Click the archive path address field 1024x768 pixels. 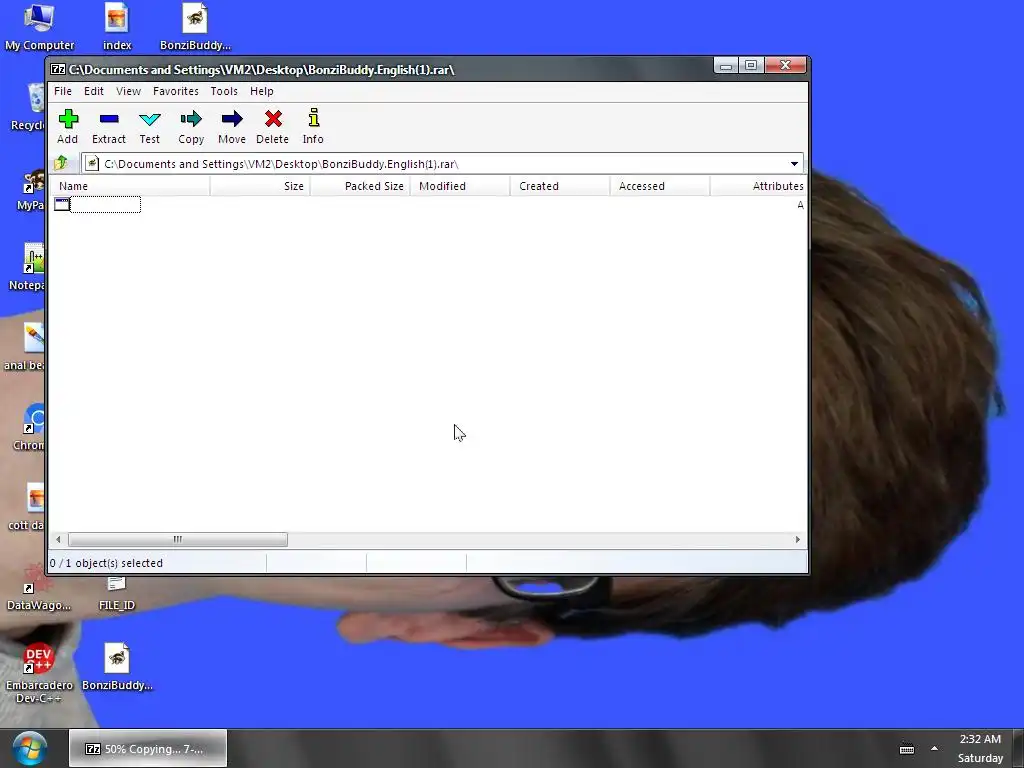(442, 163)
